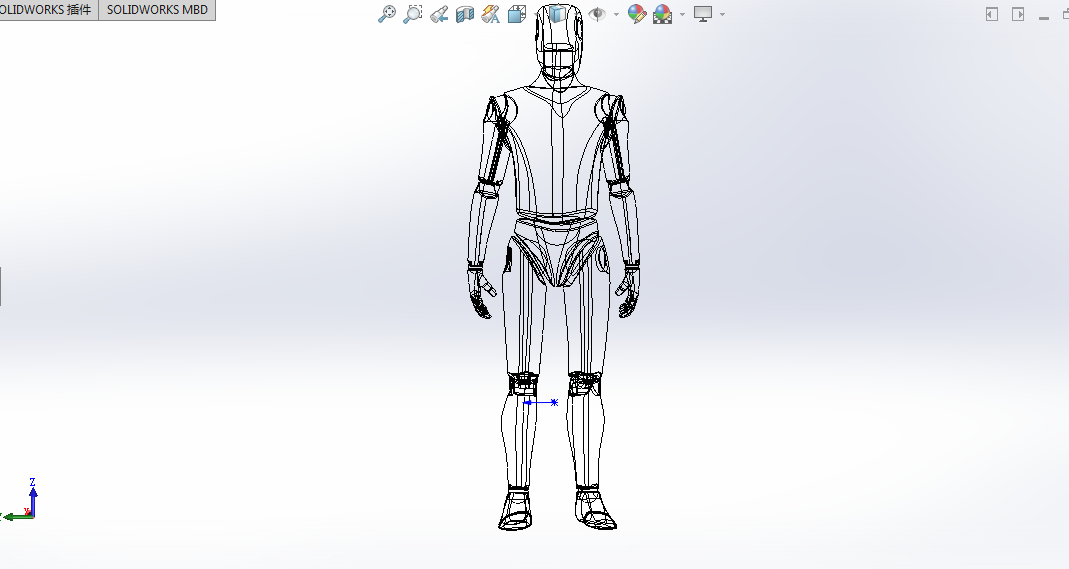Select the Zoom to Area tool

pyautogui.click(x=413, y=14)
